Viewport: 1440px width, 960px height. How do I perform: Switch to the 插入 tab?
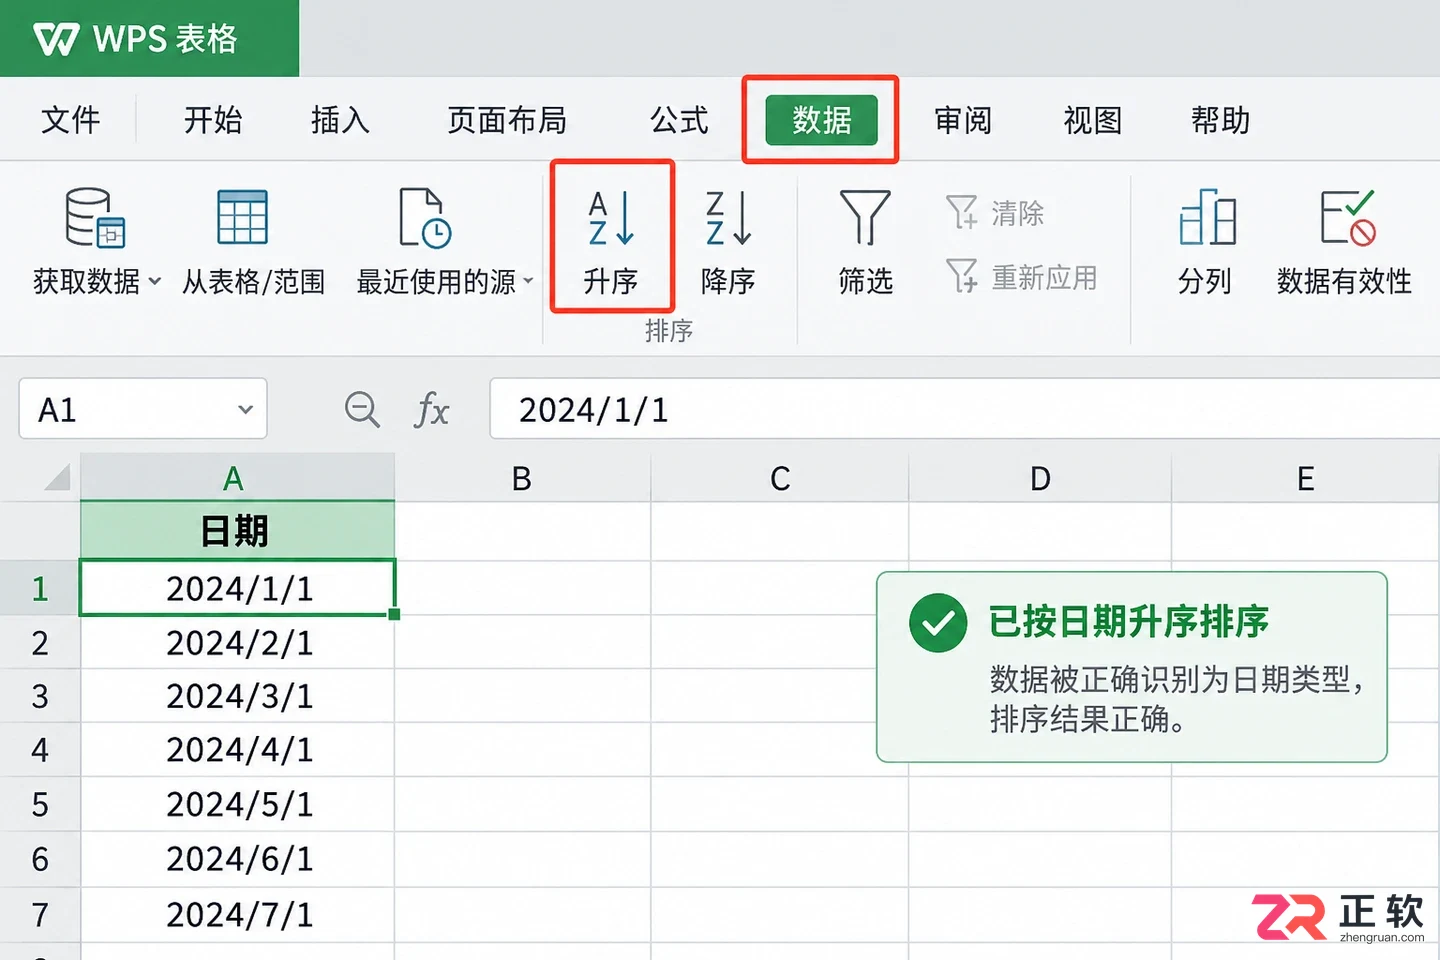coord(340,120)
